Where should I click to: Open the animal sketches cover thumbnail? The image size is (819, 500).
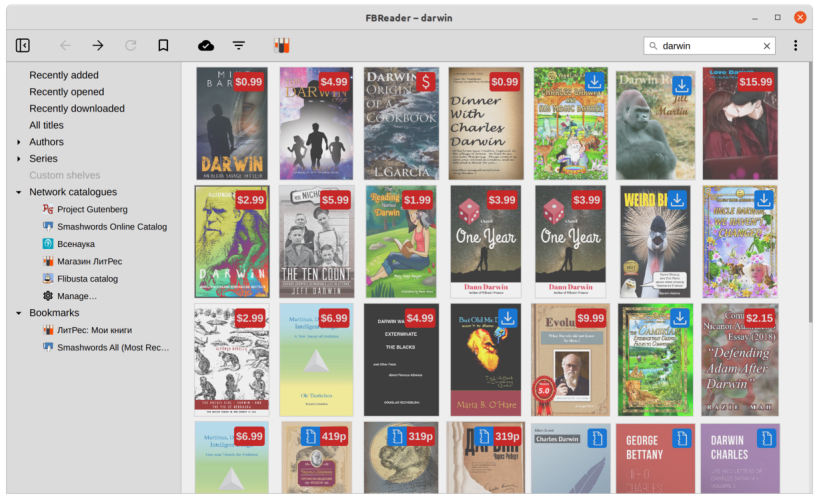click(x=232, y=359)
